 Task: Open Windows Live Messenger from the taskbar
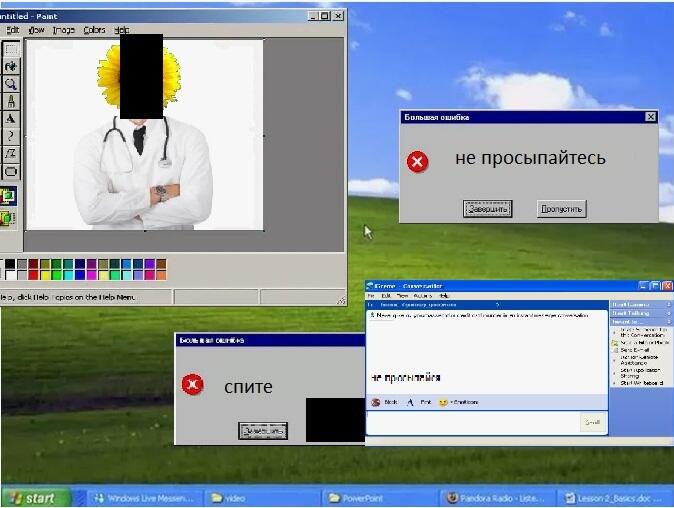[144, 498]
